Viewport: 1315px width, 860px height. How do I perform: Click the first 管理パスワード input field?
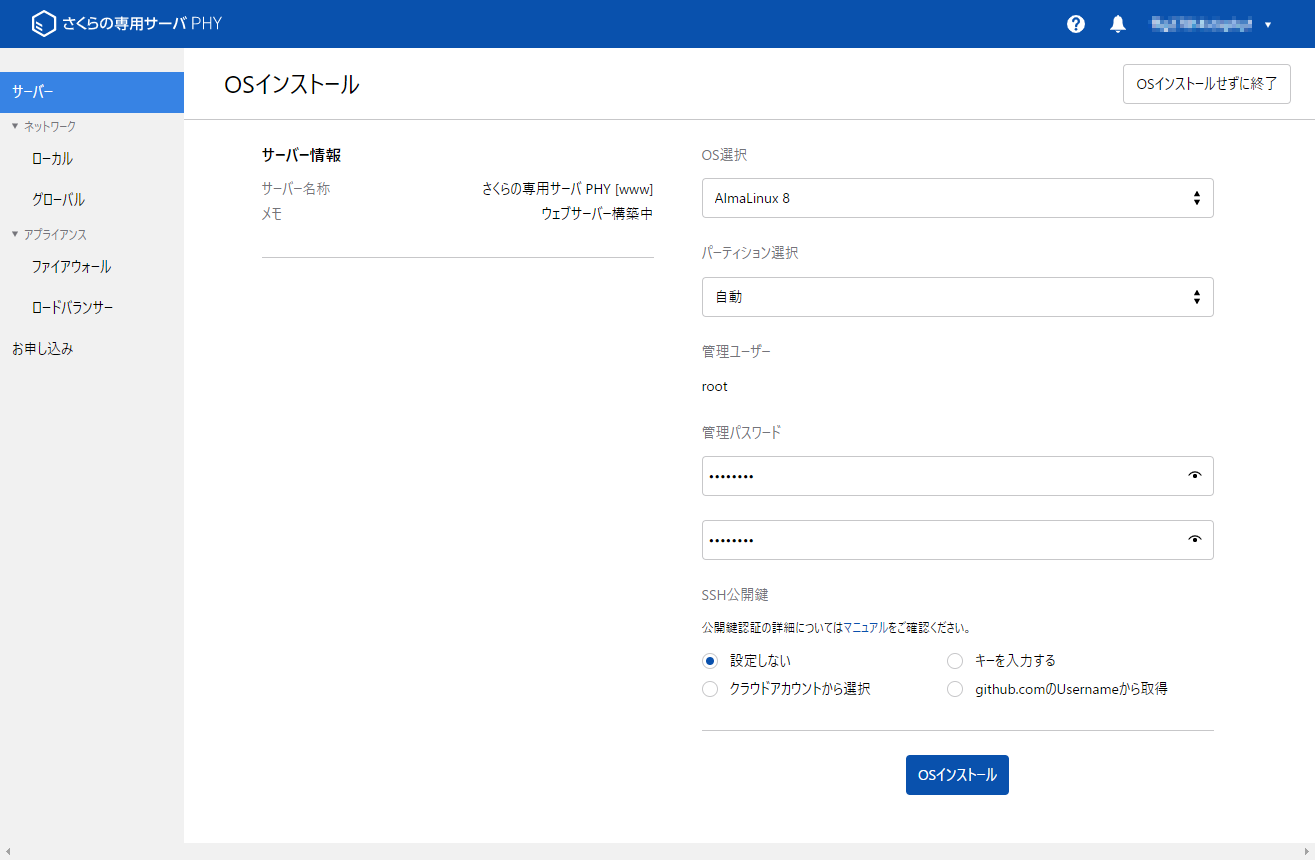[x=958, y=476]
